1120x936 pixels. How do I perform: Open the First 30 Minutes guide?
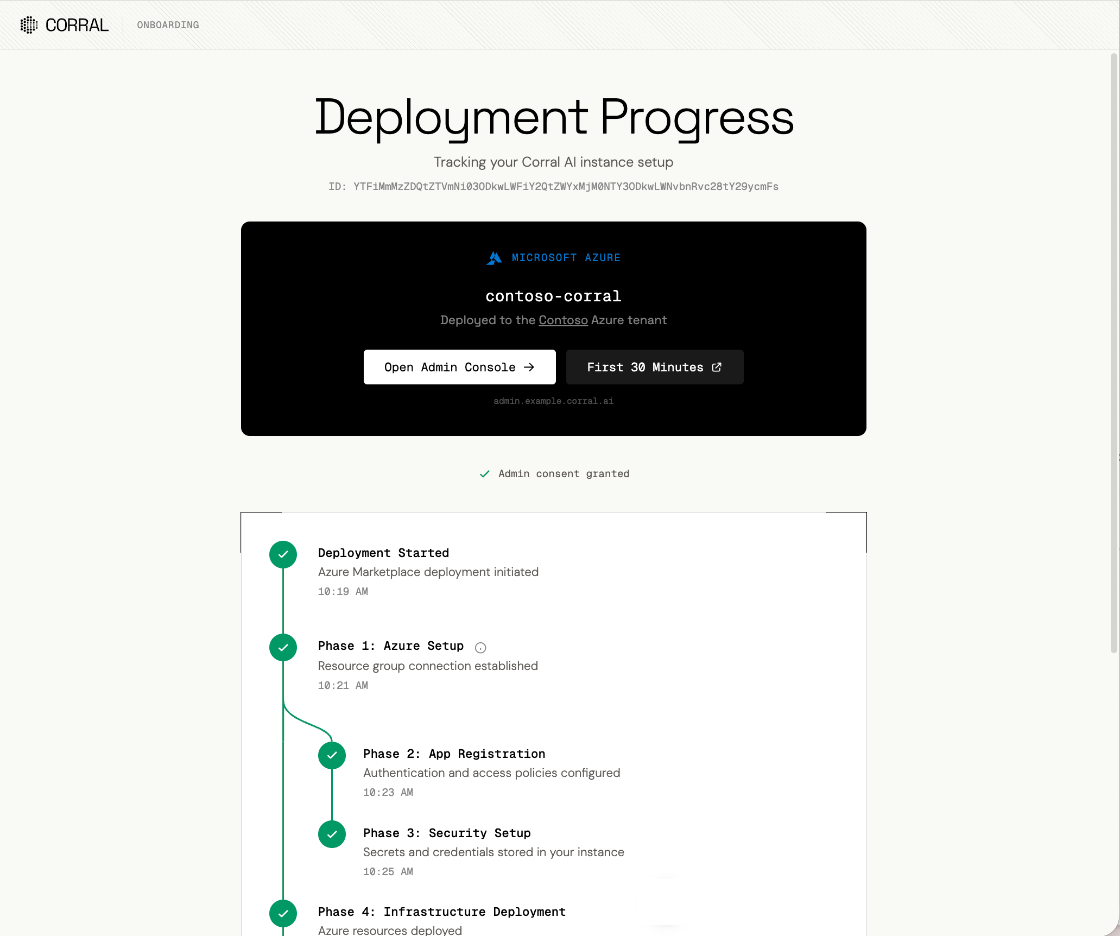pyautogui.click(x=654, y=367)
